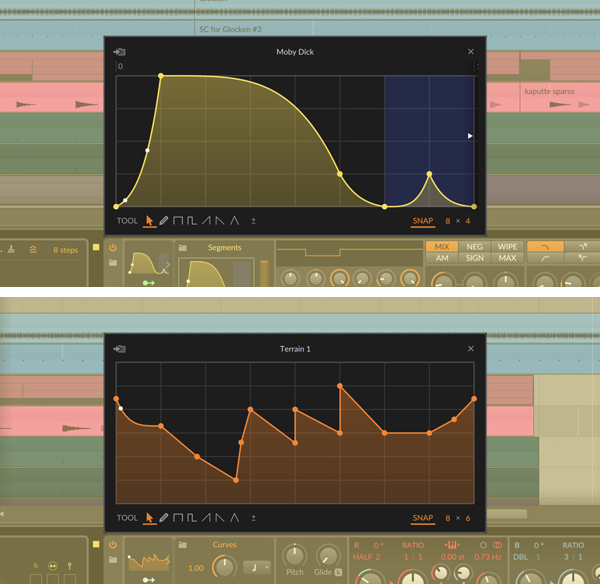This screenshot has height=584, width=600.
Task: Click the Segments modulator title
Action: click(225, 248)
